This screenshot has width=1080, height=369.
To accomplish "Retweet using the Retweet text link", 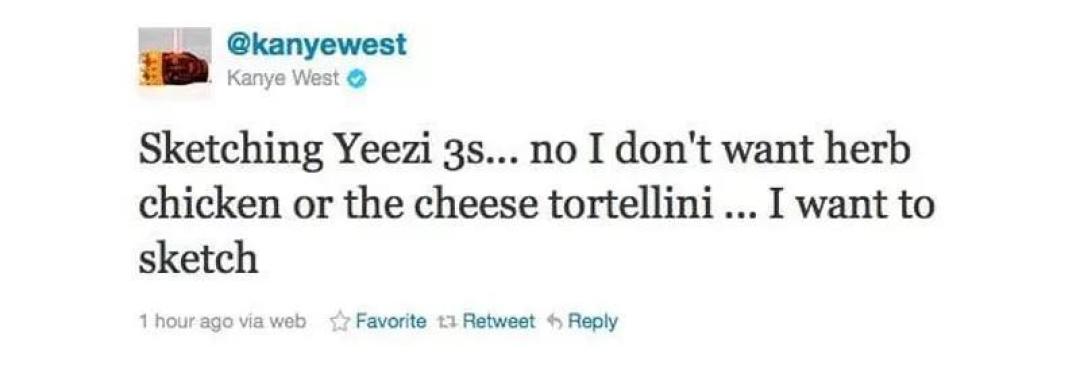I will [x=499, y=321].
